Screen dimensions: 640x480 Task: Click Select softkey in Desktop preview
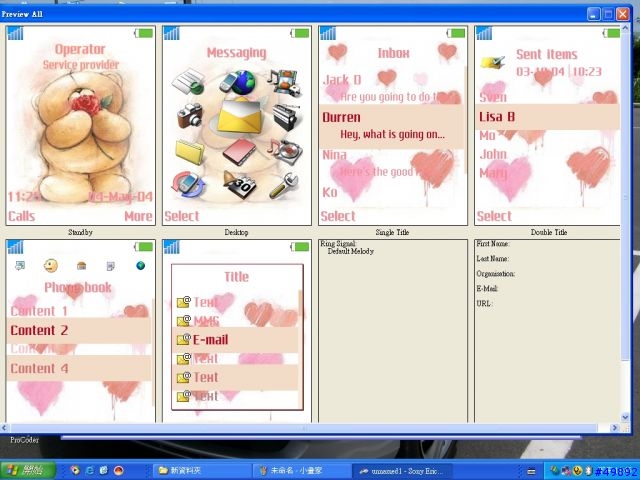coord(182,216)
